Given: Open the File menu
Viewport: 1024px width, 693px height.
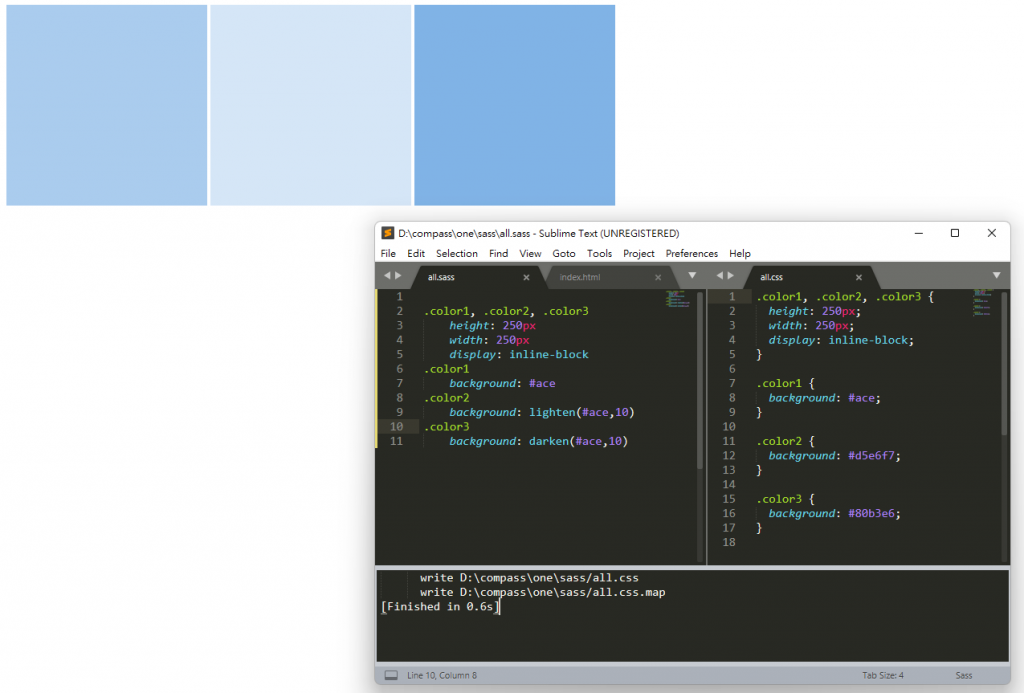Looking at the screenshot, I should [388, 253].
